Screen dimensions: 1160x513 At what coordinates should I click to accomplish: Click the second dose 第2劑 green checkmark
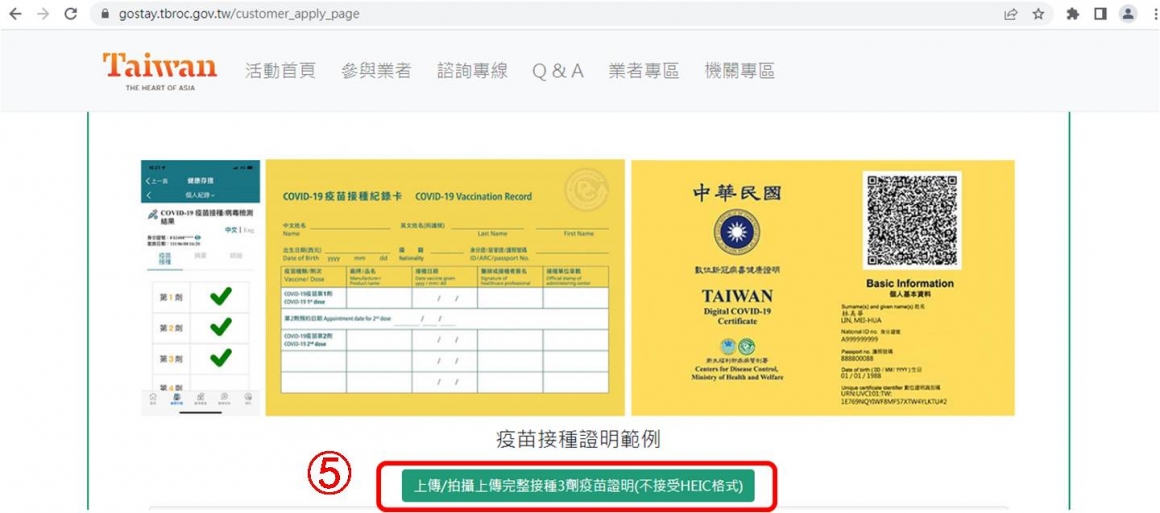(220, 327)
